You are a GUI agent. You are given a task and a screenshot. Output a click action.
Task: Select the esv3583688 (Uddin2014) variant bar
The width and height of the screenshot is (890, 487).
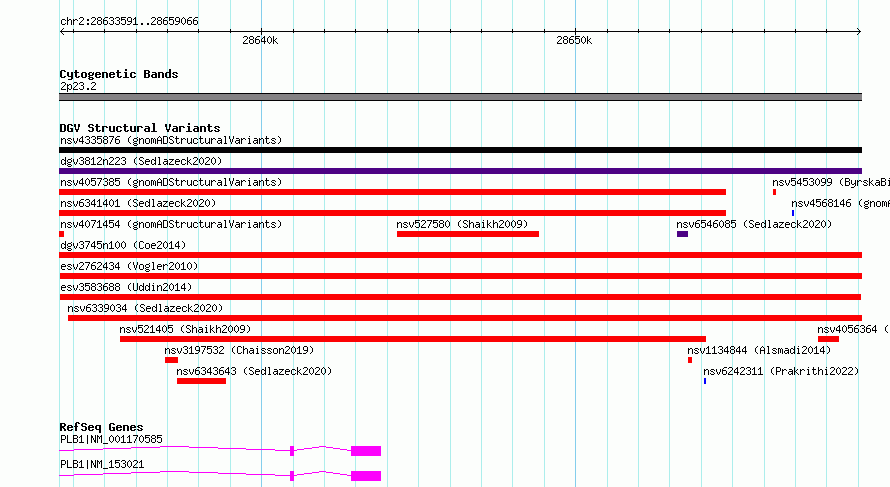[x=460, y=297]
